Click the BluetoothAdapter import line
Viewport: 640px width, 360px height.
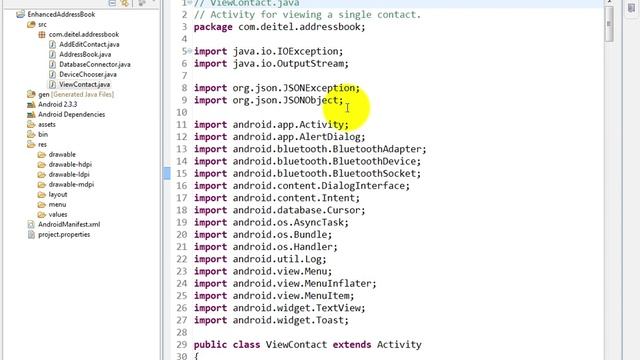(310, 149)
